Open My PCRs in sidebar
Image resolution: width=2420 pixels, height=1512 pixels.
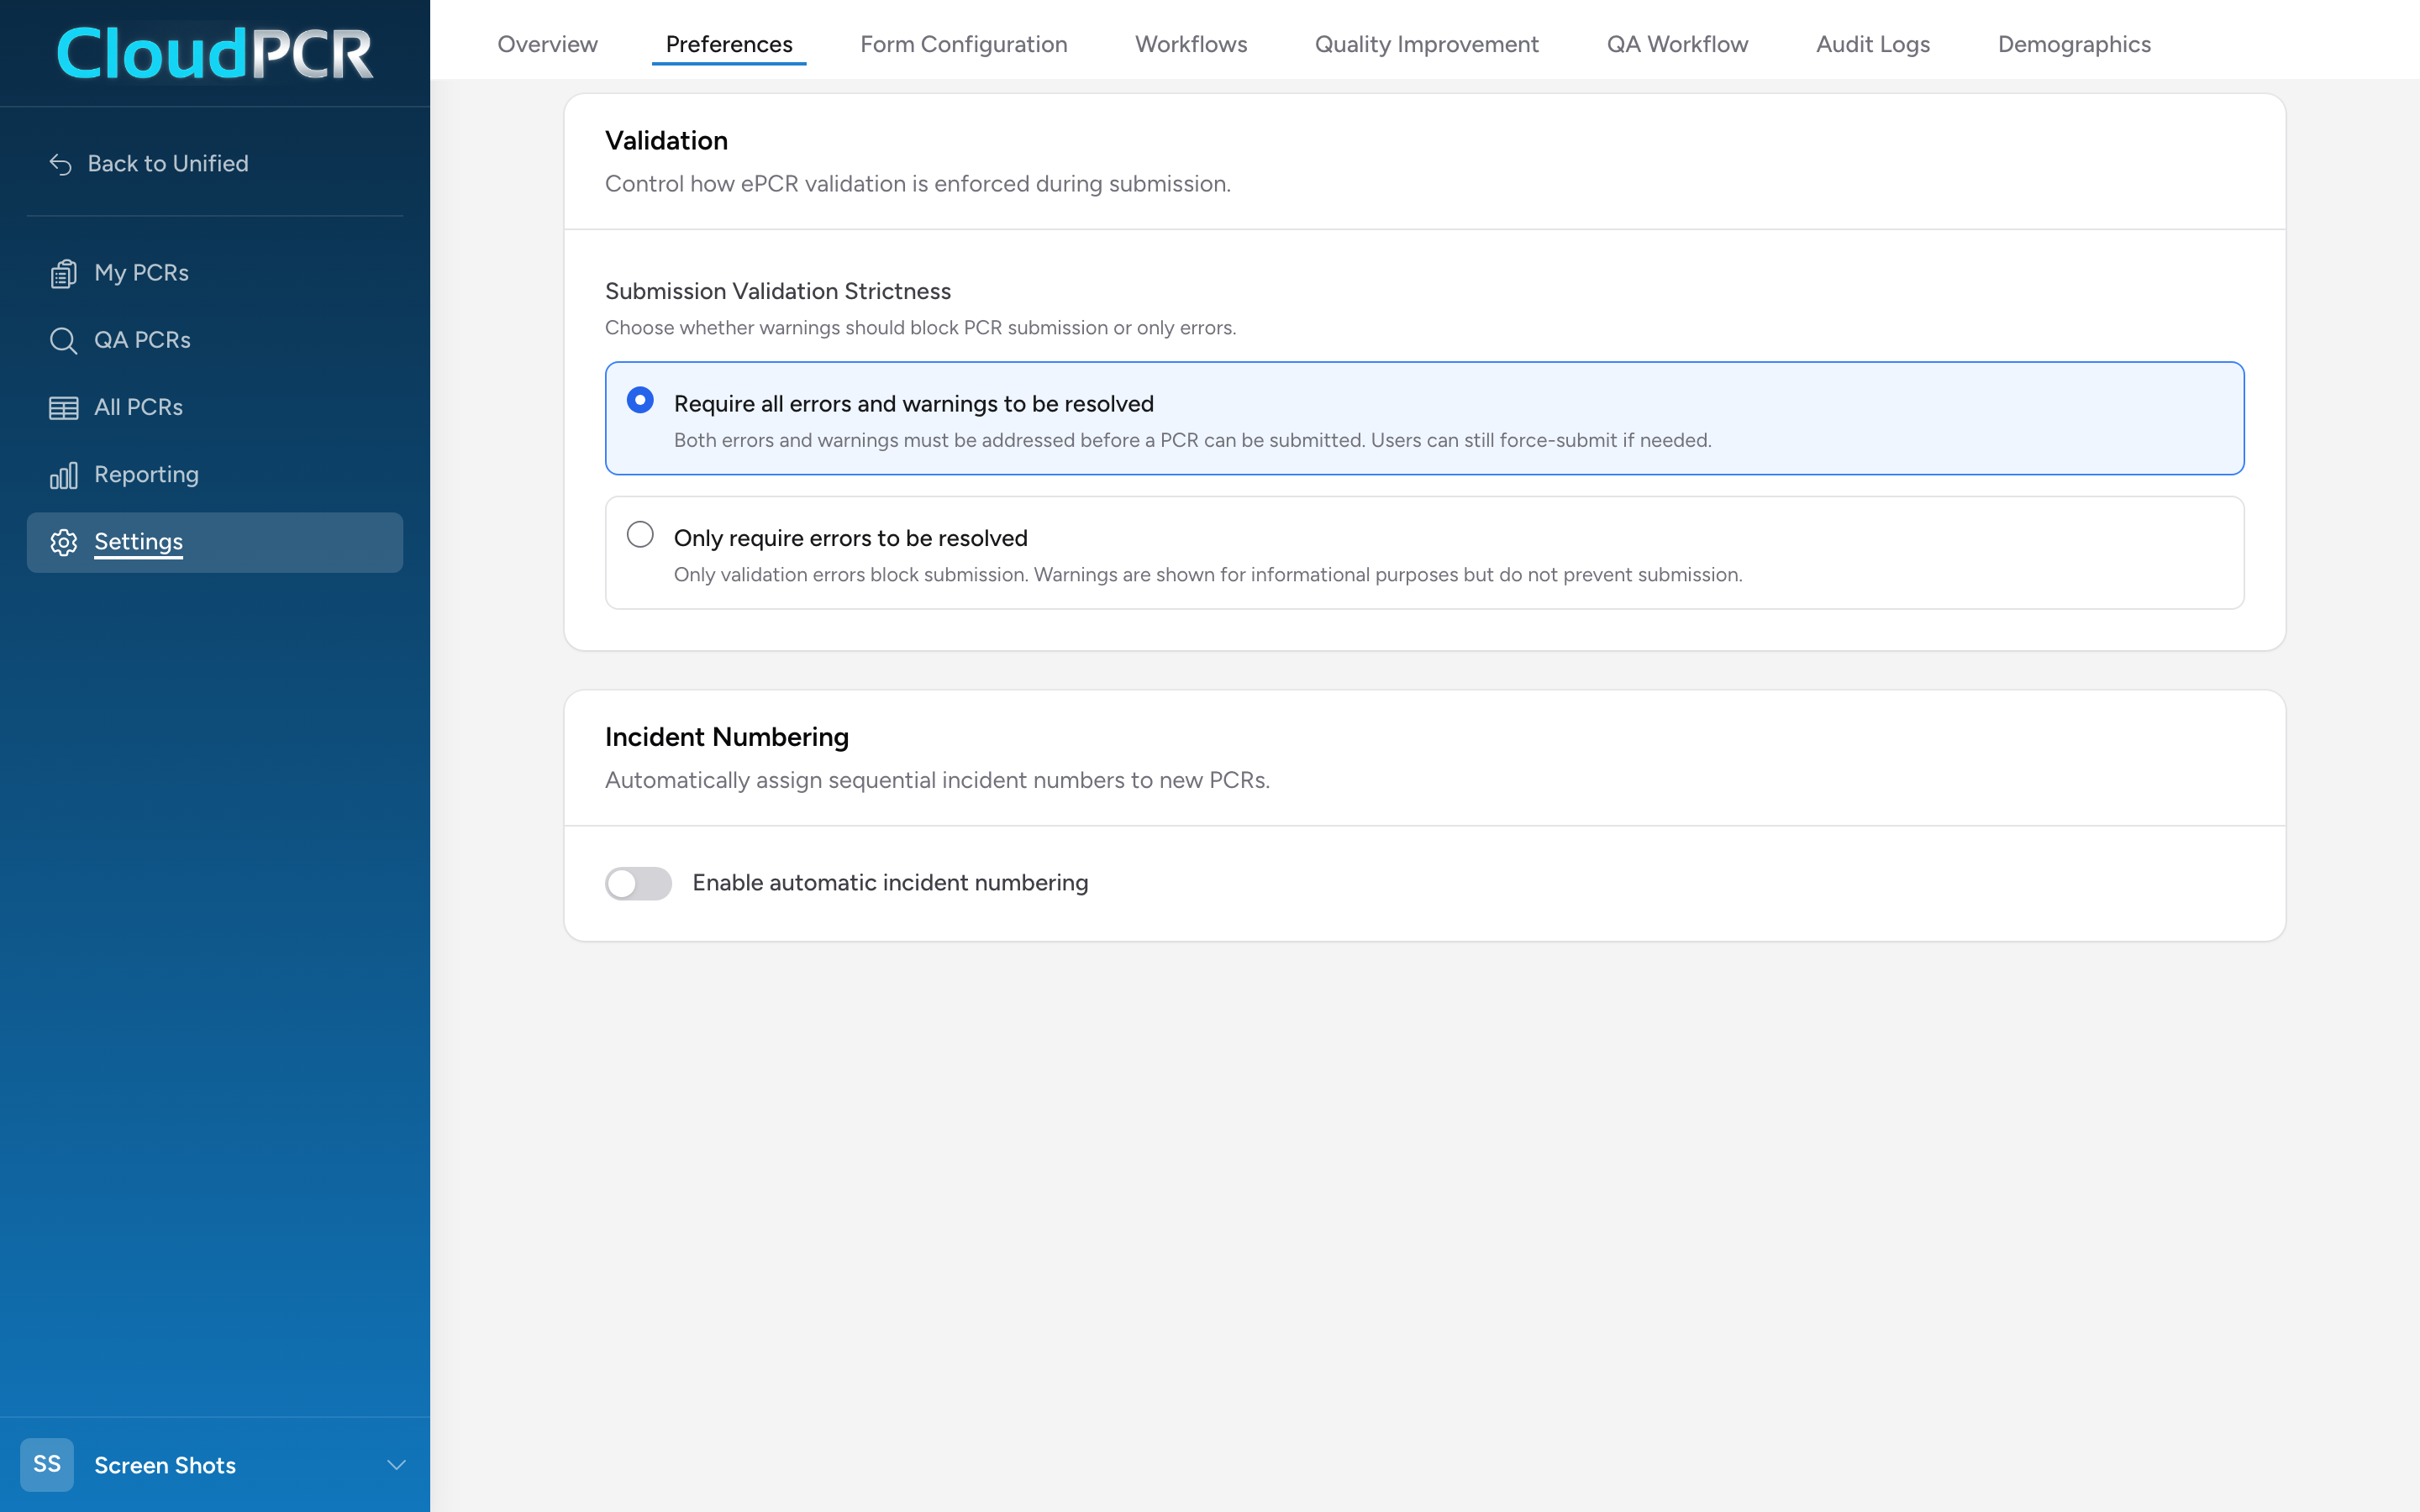(x=215, y=273)
